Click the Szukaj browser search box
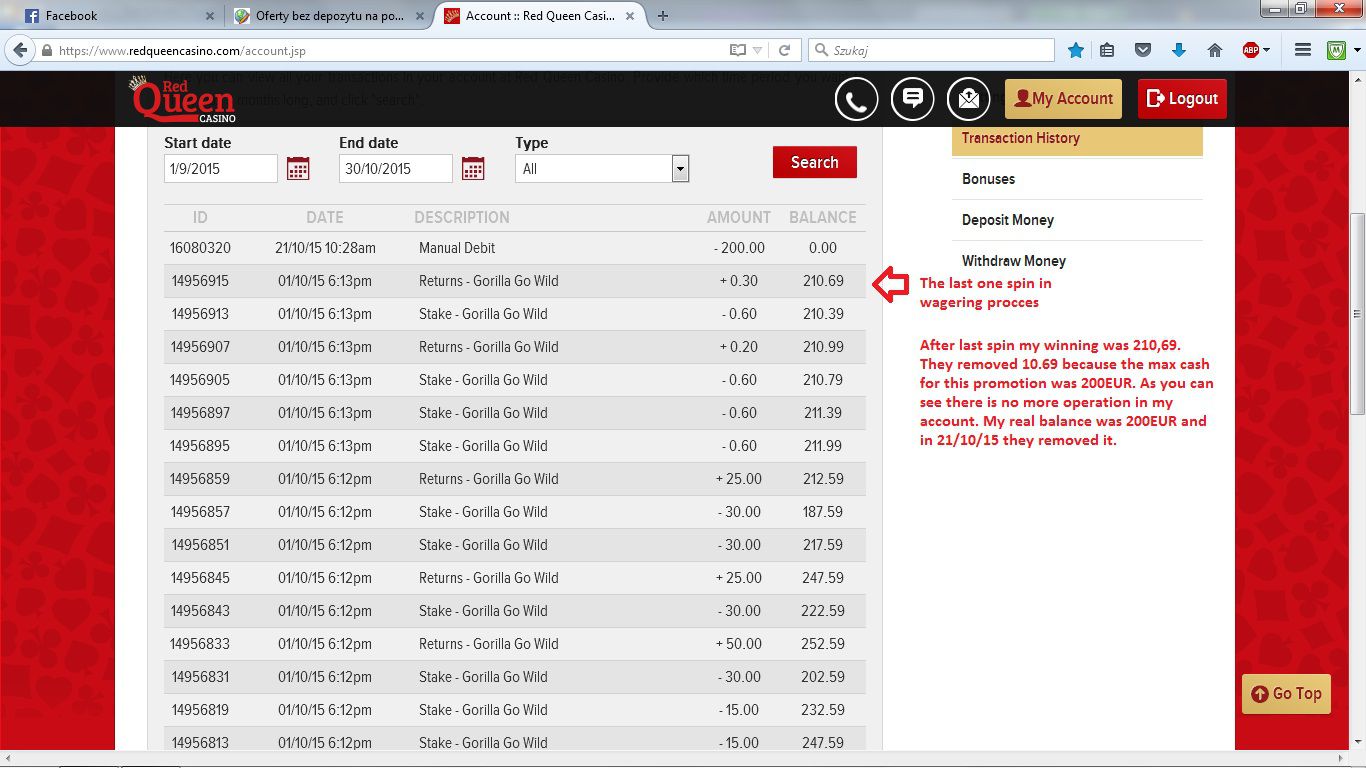1366x768 pixels. point(931,50)
